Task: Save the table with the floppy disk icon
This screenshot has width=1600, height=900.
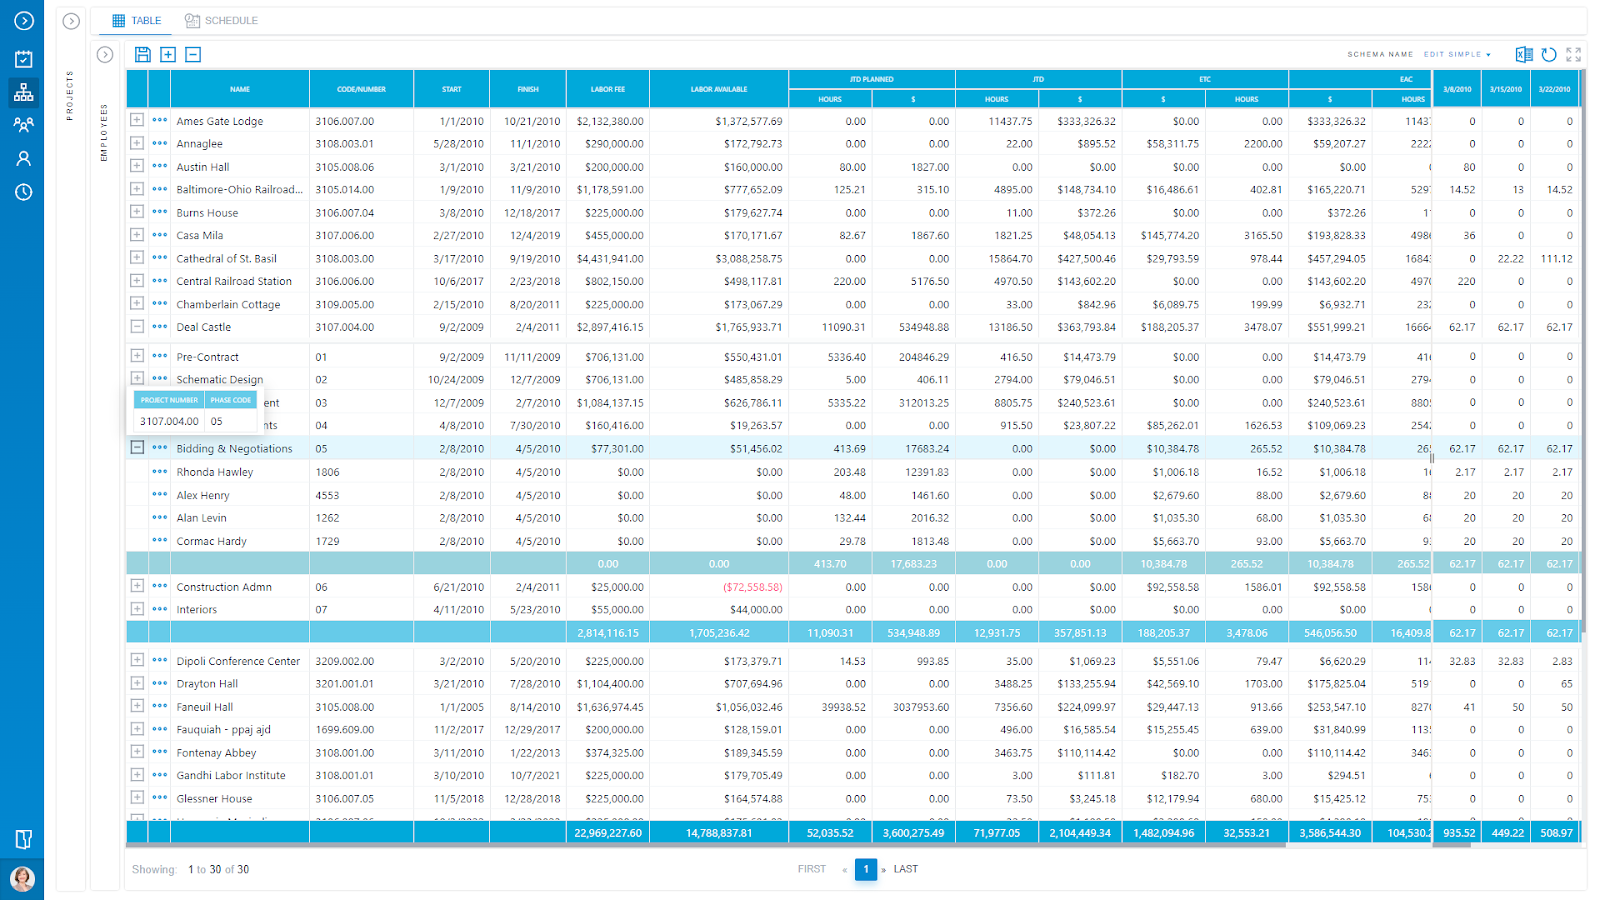Action: coord(143,54)
